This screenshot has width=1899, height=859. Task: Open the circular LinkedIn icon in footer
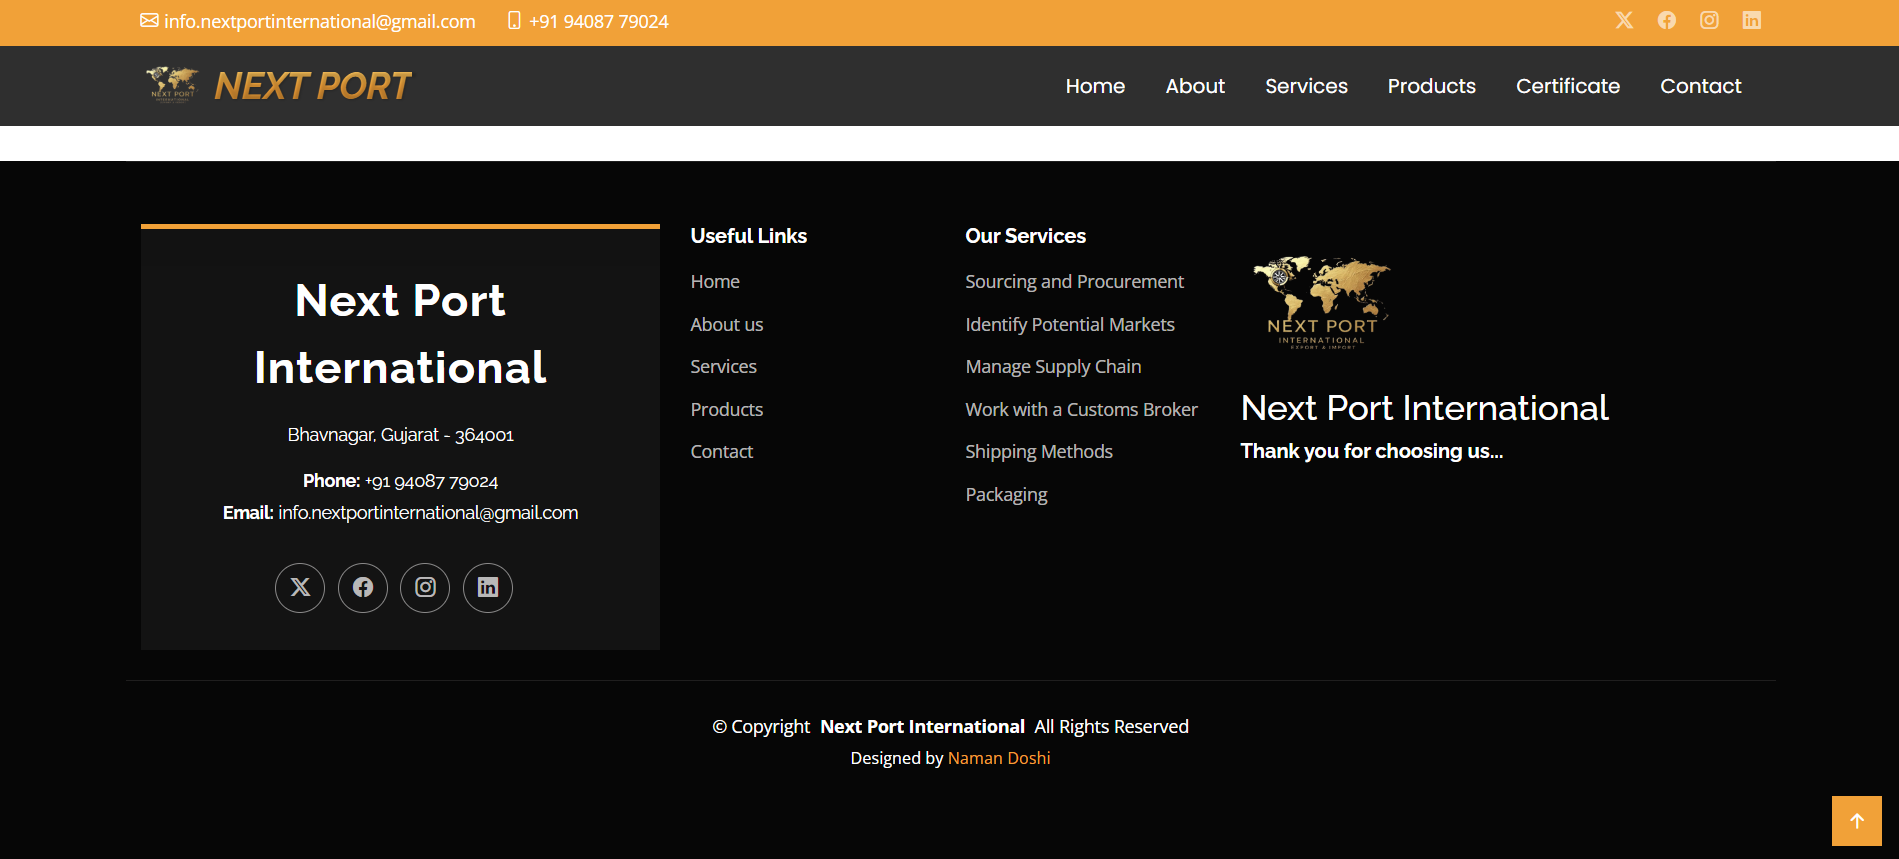(488, 588)
